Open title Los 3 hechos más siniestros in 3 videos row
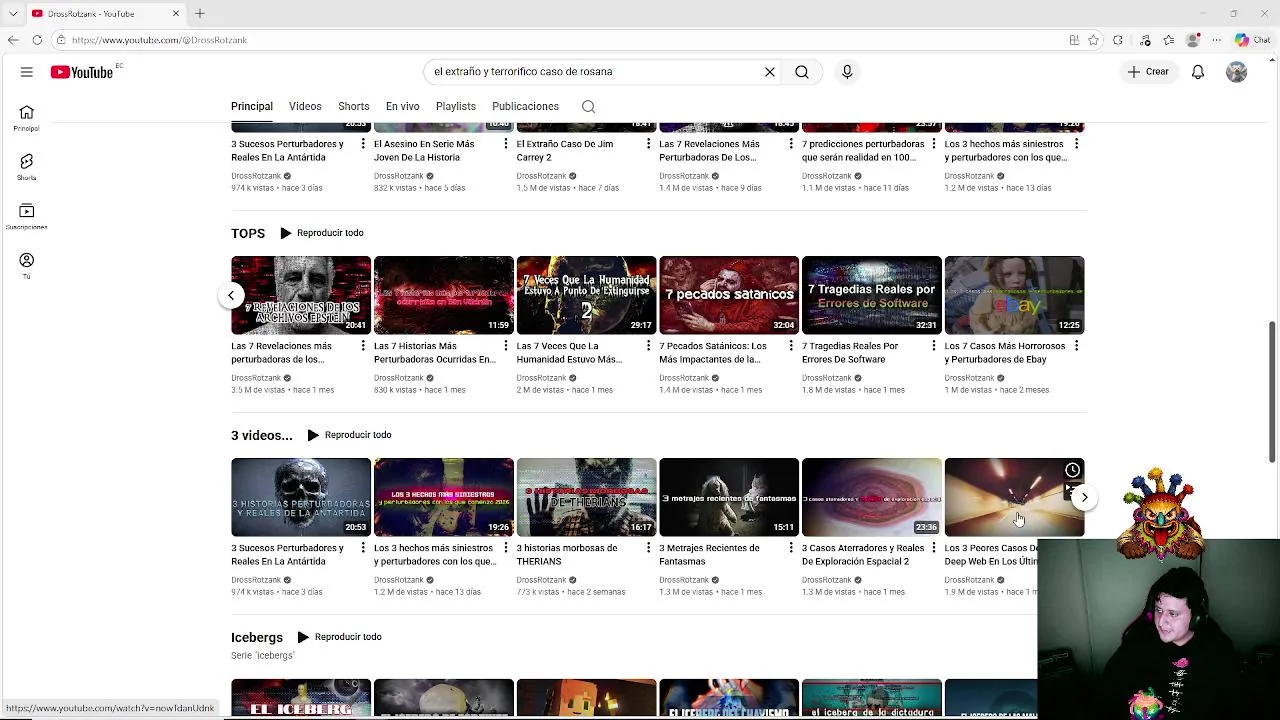This screenshot has width=1280, height=720. [x=435, y=554]
